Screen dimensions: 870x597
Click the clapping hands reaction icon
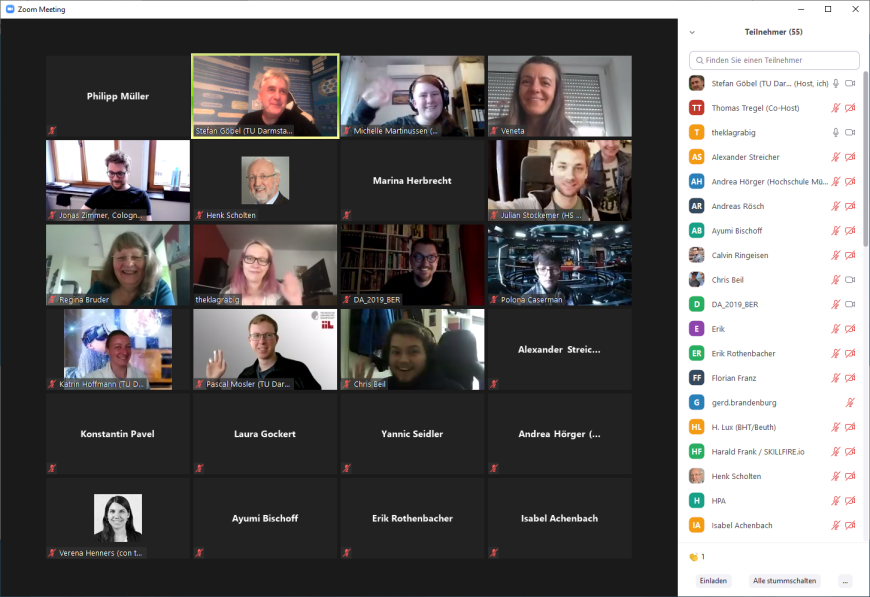(x=692, y=557)
